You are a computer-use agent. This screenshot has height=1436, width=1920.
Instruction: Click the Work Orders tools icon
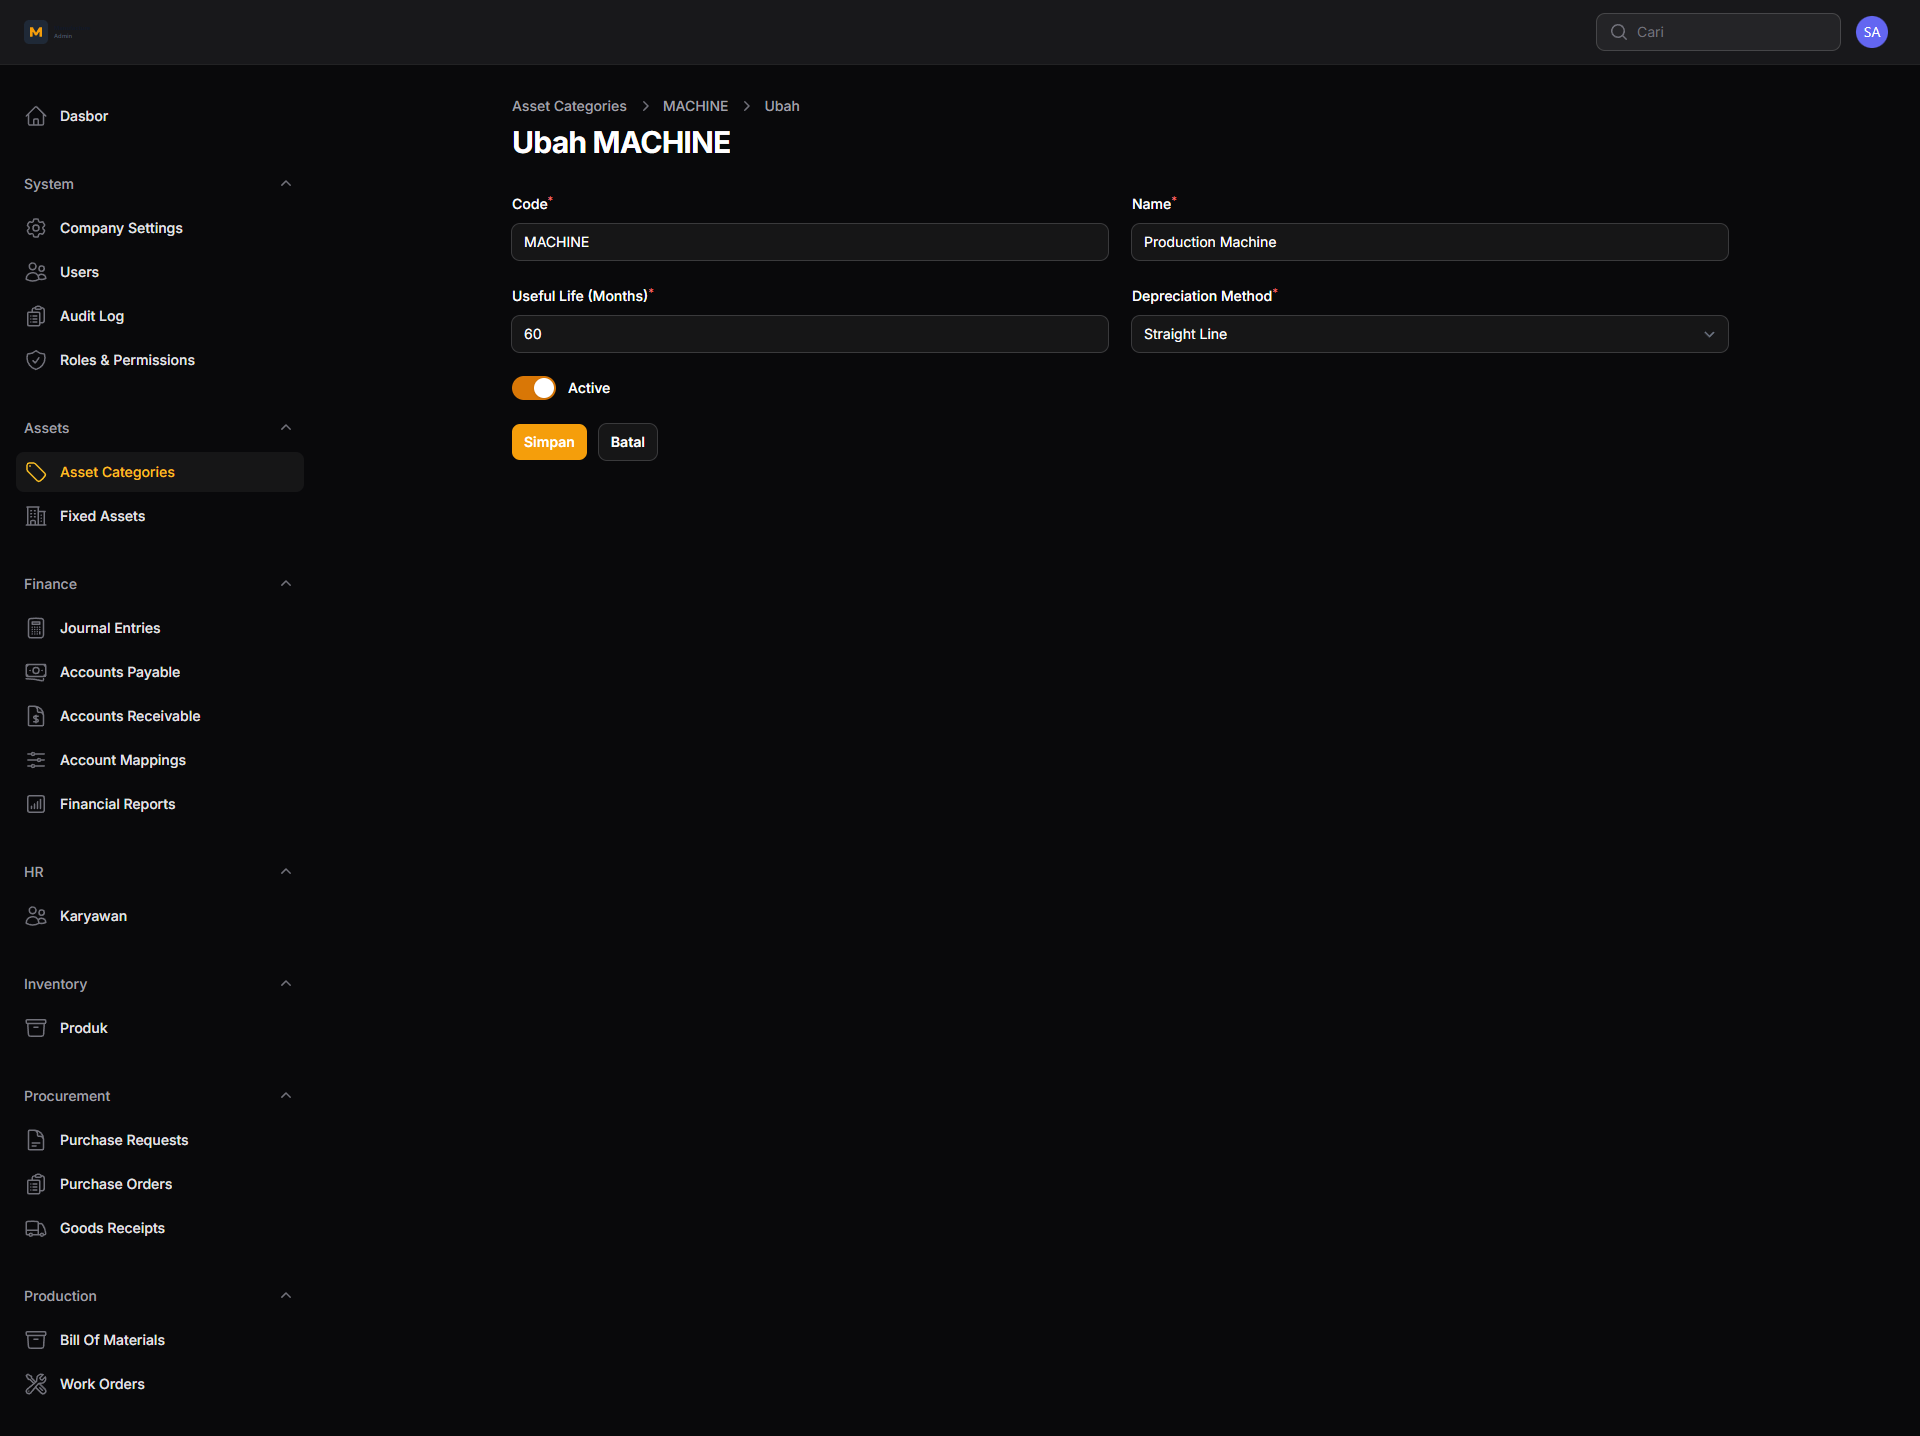click(36, 1384)
